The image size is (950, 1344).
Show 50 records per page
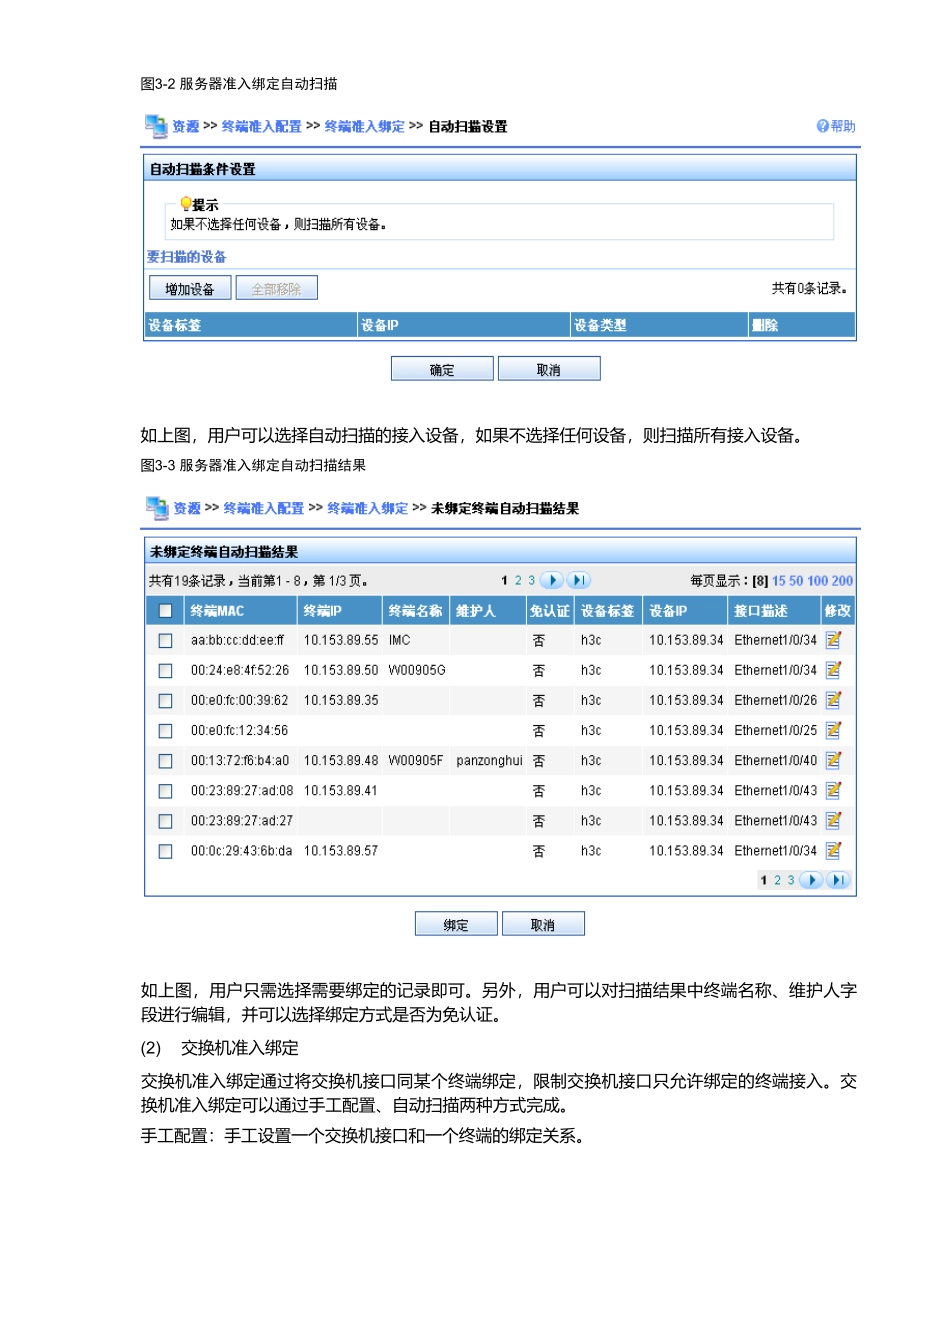coord(796,581)
